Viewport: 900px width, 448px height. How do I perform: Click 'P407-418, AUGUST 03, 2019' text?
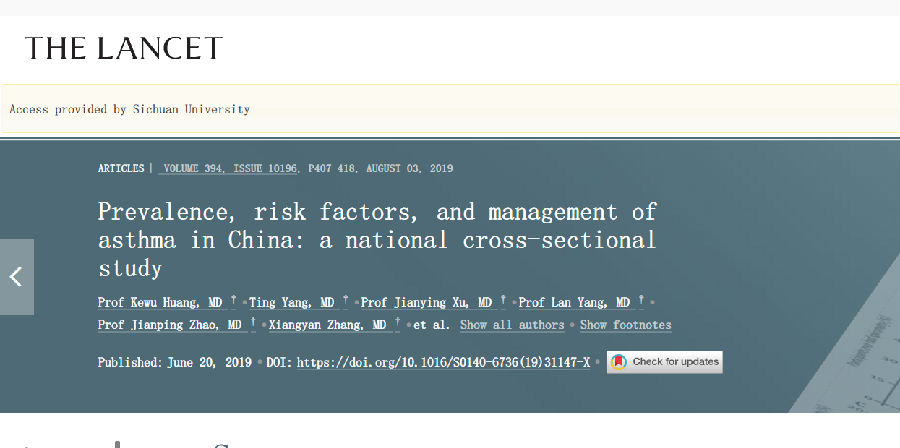(x=381, y=169)
